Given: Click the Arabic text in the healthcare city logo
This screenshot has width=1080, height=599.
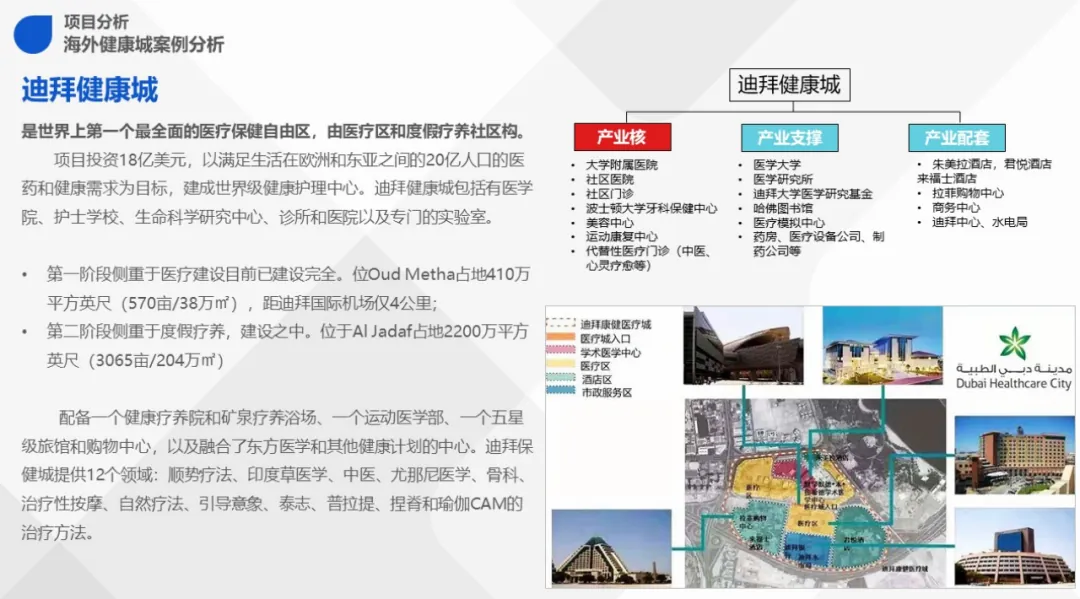Looking at the screenshot, I should 1014,368.
